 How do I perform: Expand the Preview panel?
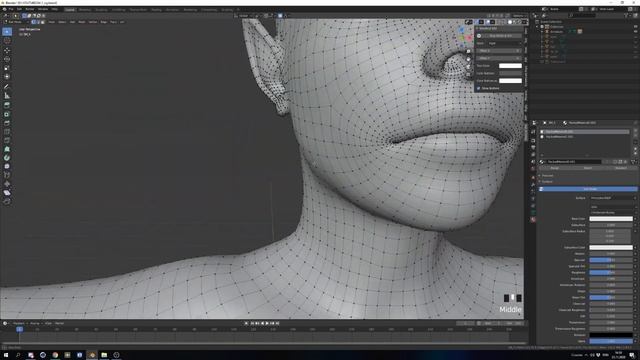pos(547,176)
